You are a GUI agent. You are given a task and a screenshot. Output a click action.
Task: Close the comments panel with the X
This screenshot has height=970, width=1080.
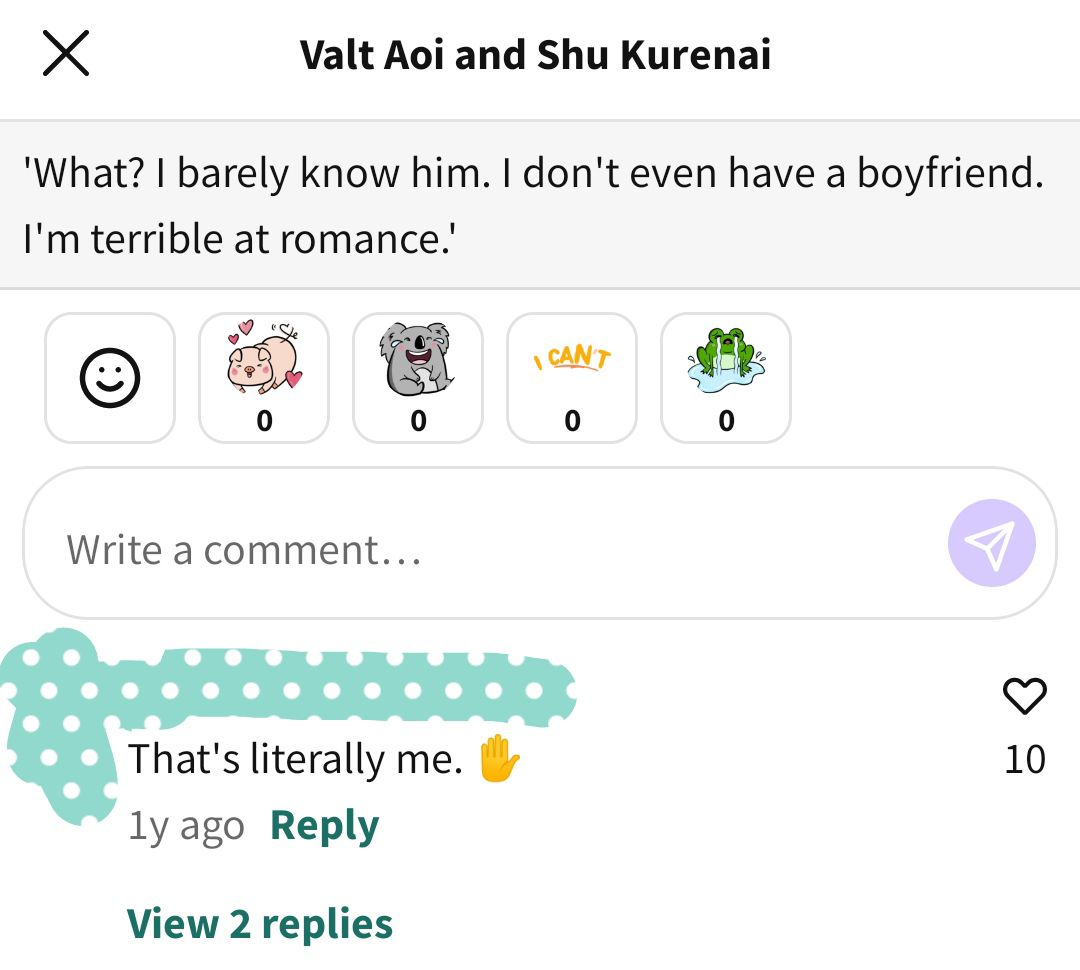coord(66,53)
